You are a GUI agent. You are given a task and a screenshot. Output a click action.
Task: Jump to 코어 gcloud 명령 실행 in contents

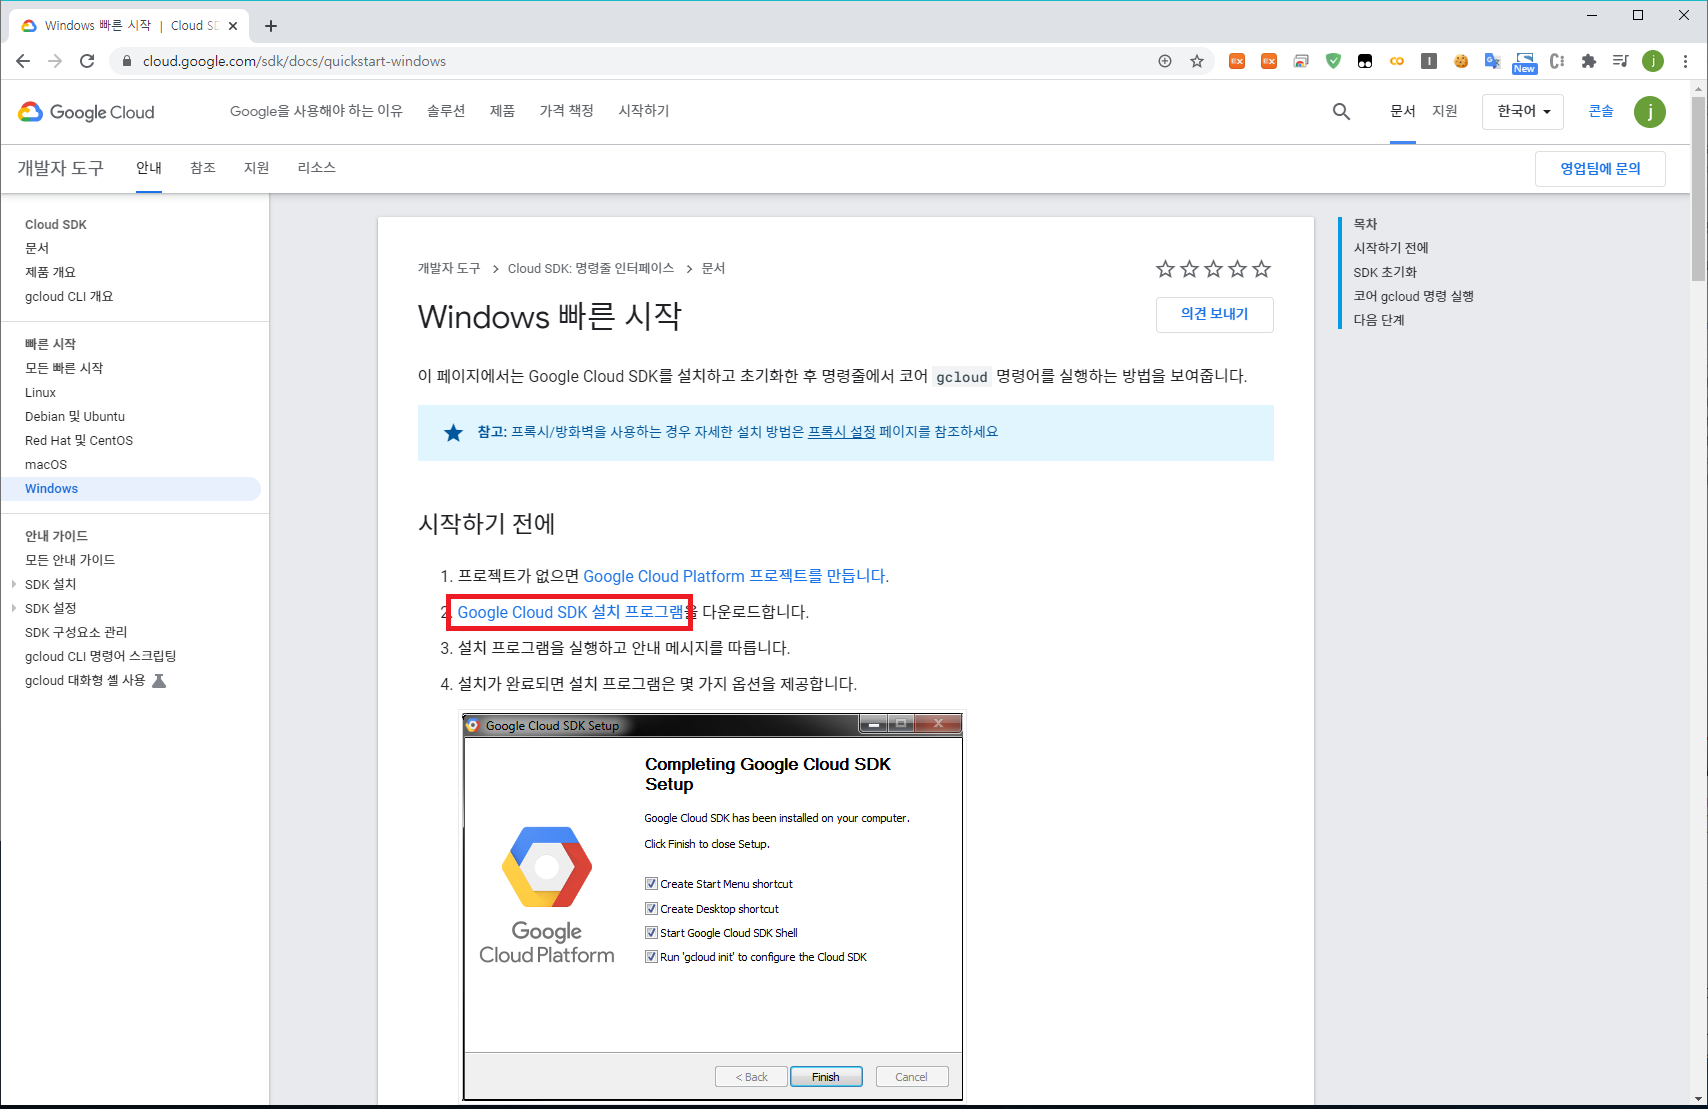click(1414, 296)
